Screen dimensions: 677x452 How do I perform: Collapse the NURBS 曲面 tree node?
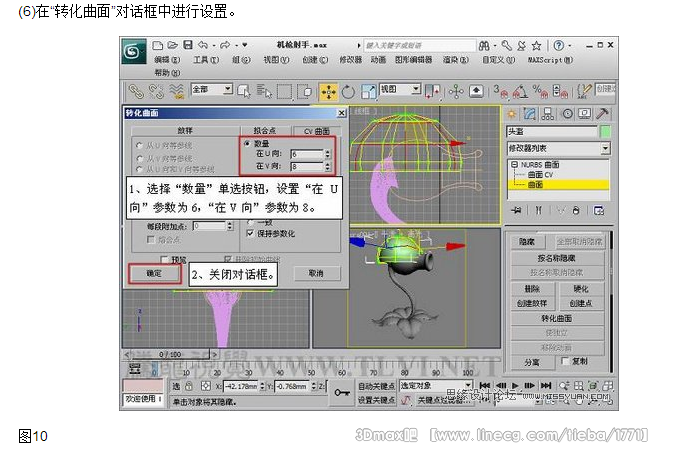click(x=514, y=164)
